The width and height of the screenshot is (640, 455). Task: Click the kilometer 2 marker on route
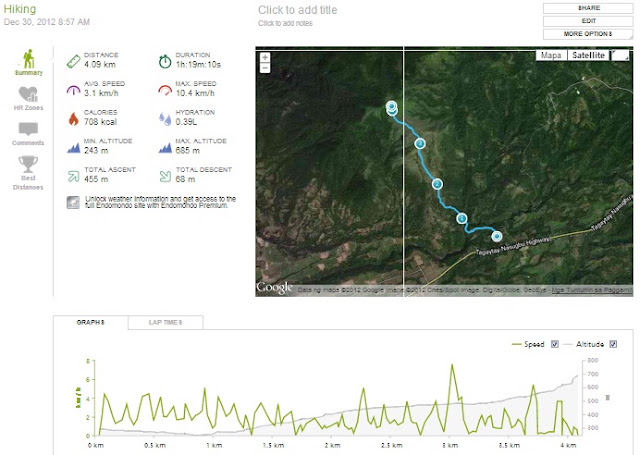pyautogui.click(x=438, y=184)
